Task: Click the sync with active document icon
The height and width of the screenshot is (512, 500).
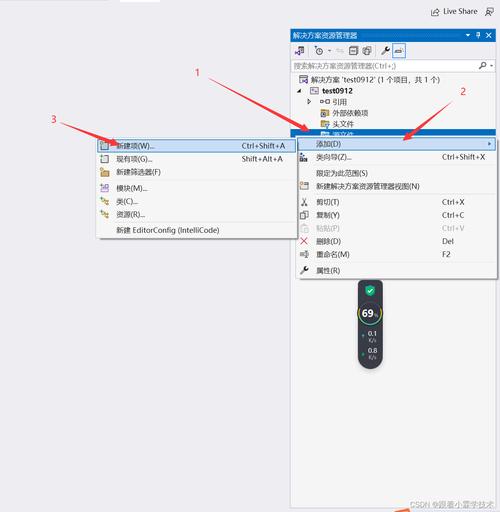Action: tap(340, 51)
